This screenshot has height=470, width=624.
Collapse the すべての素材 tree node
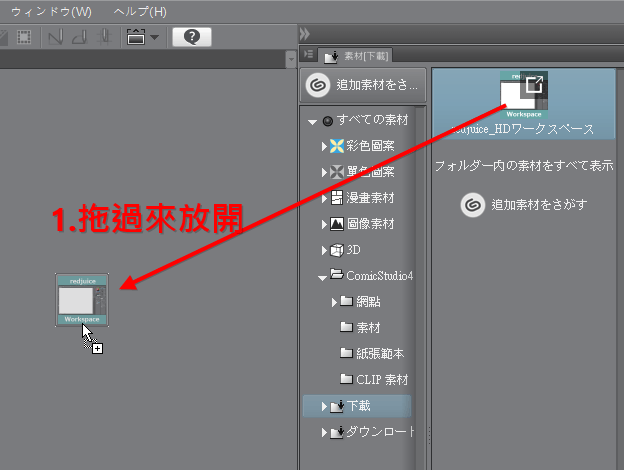click(x=313, y=121)
